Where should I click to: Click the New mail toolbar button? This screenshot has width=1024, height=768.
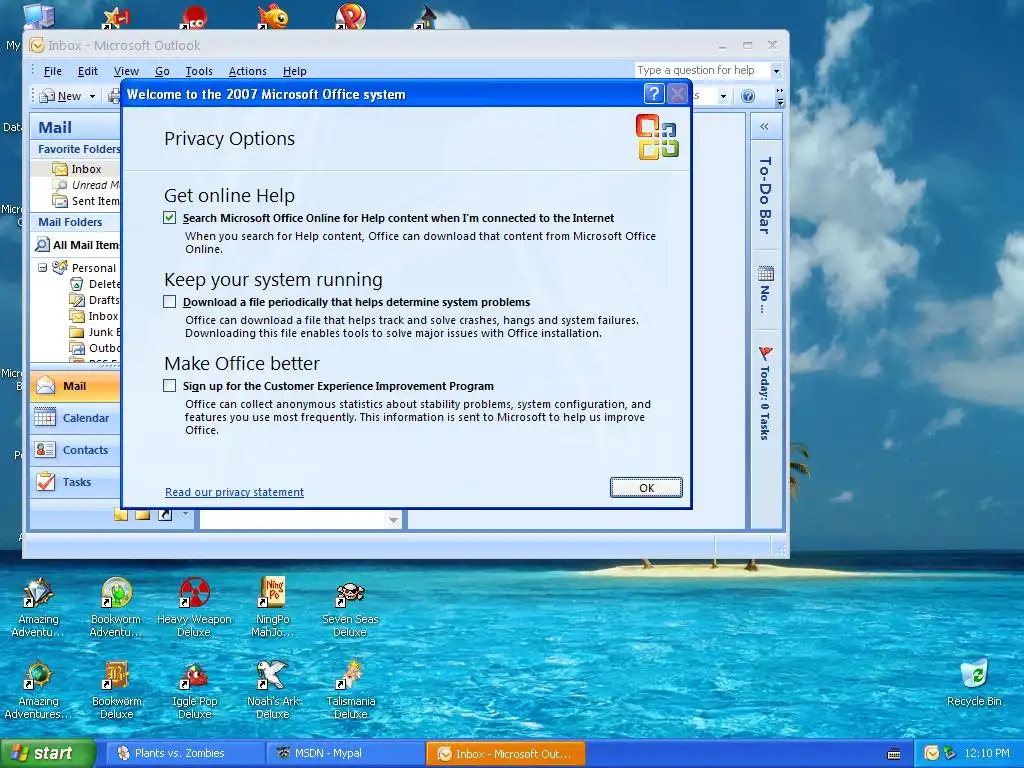point(61,96)
